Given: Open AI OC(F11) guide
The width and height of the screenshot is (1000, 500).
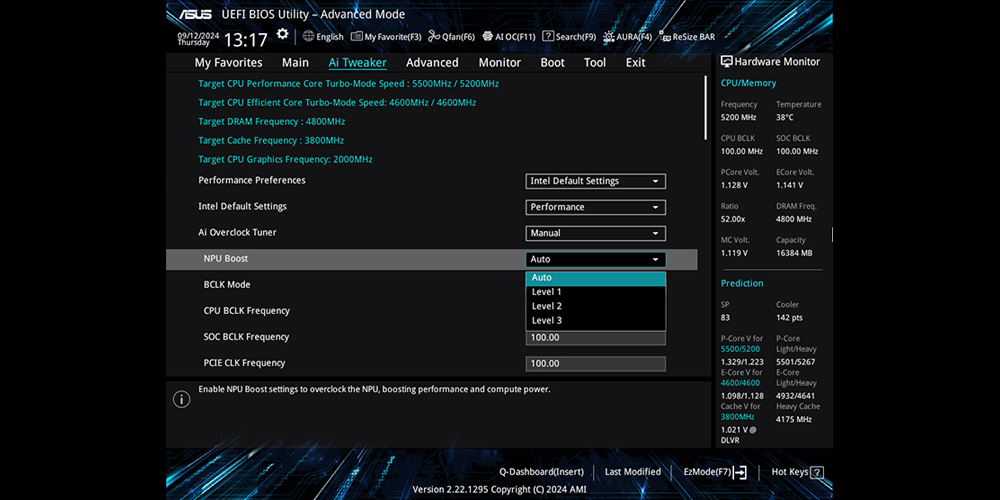Looking at the screenshot, I should pos(509,37).
